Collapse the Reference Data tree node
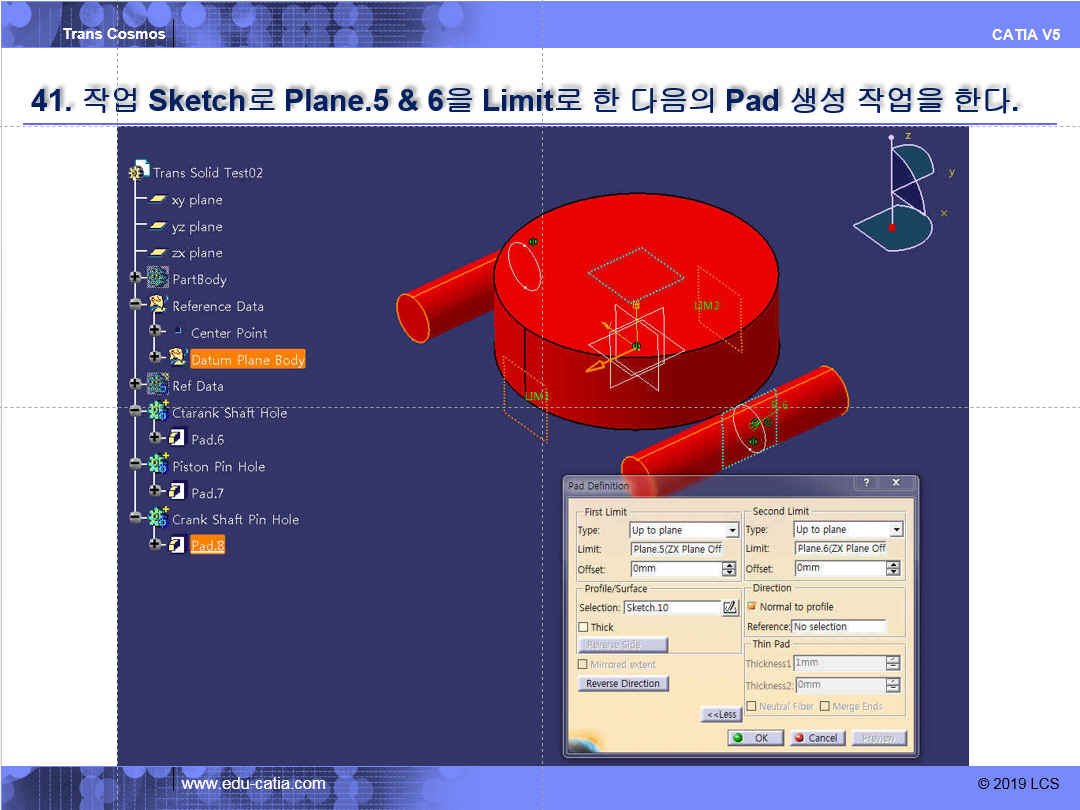Screen dimensions: 1080x810 tap(135, 305)
